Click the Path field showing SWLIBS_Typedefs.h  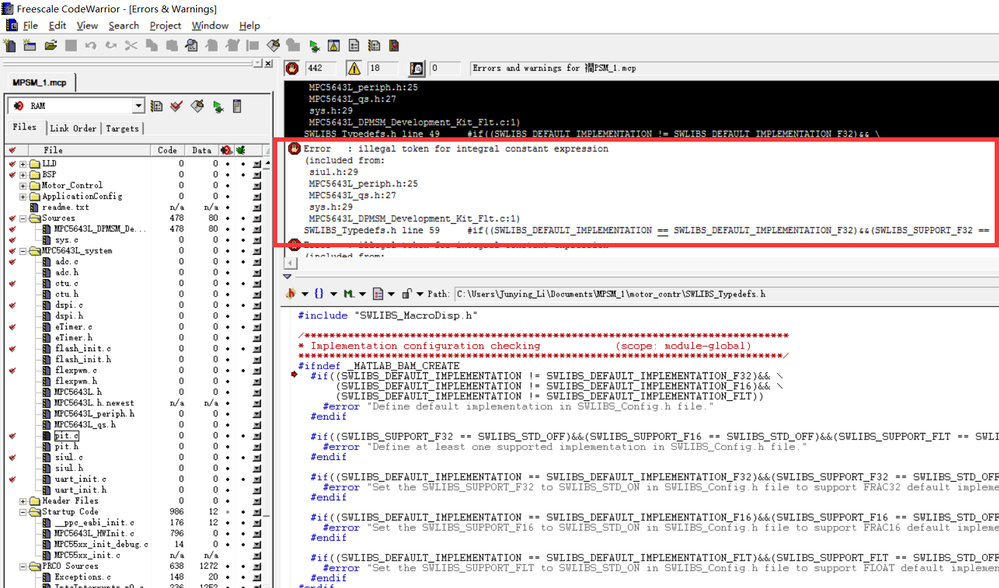click(x=726, y=294)
